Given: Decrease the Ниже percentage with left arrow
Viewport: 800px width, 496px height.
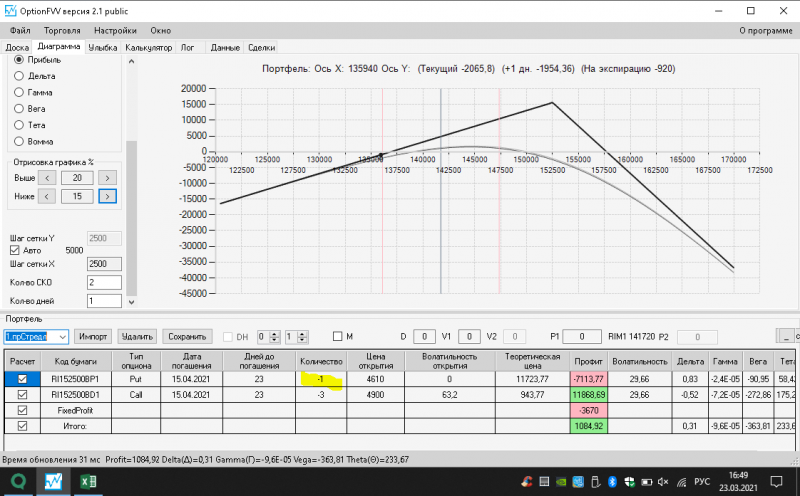Looking at the screenshot, I should [x=47, y=196].
